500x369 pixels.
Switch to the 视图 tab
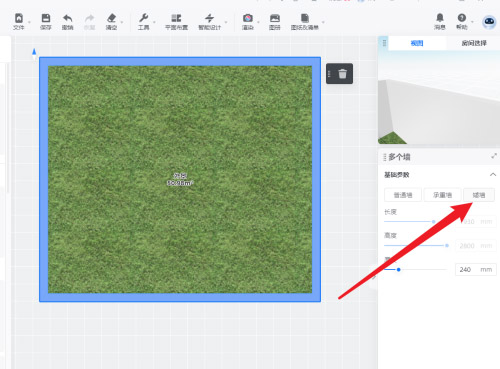[417, 43]
